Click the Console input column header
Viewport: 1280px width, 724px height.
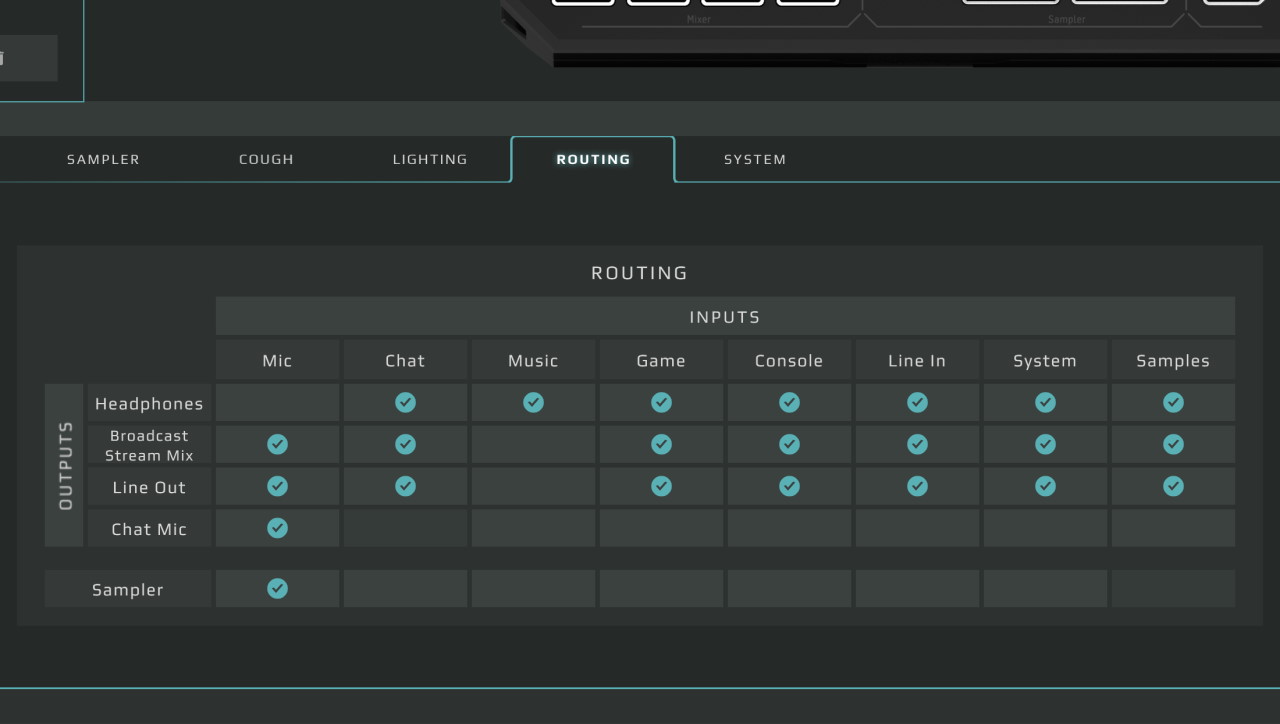789,360
